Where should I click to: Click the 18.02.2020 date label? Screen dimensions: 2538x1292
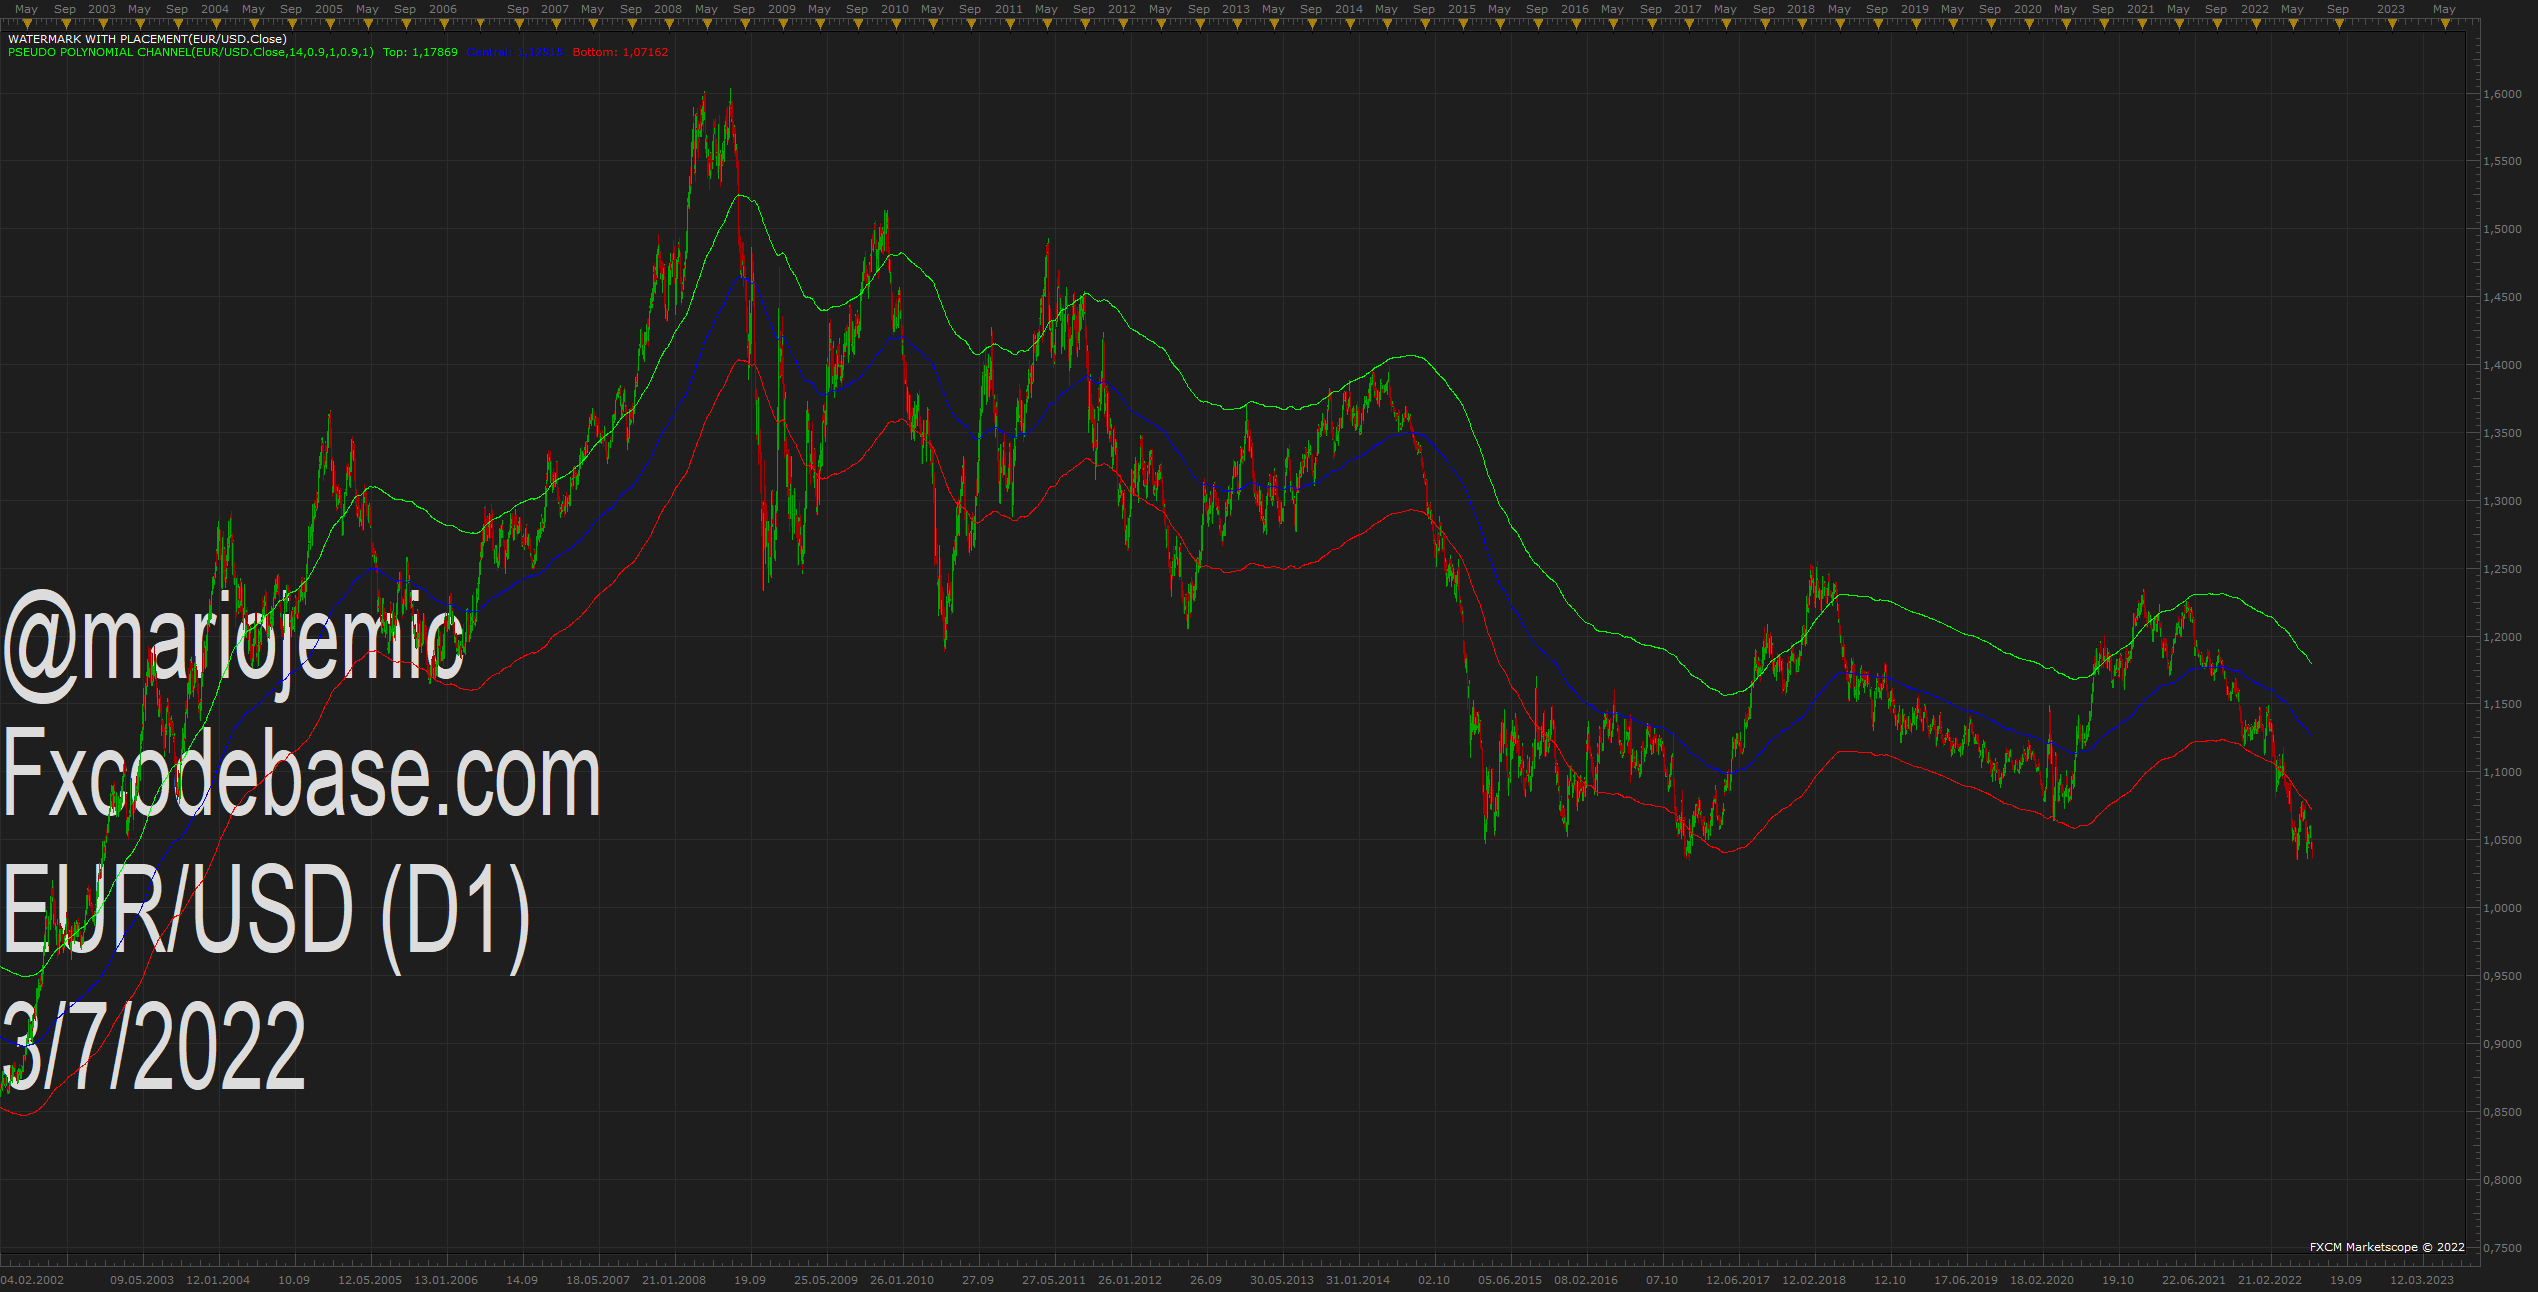point(2042,1280)
